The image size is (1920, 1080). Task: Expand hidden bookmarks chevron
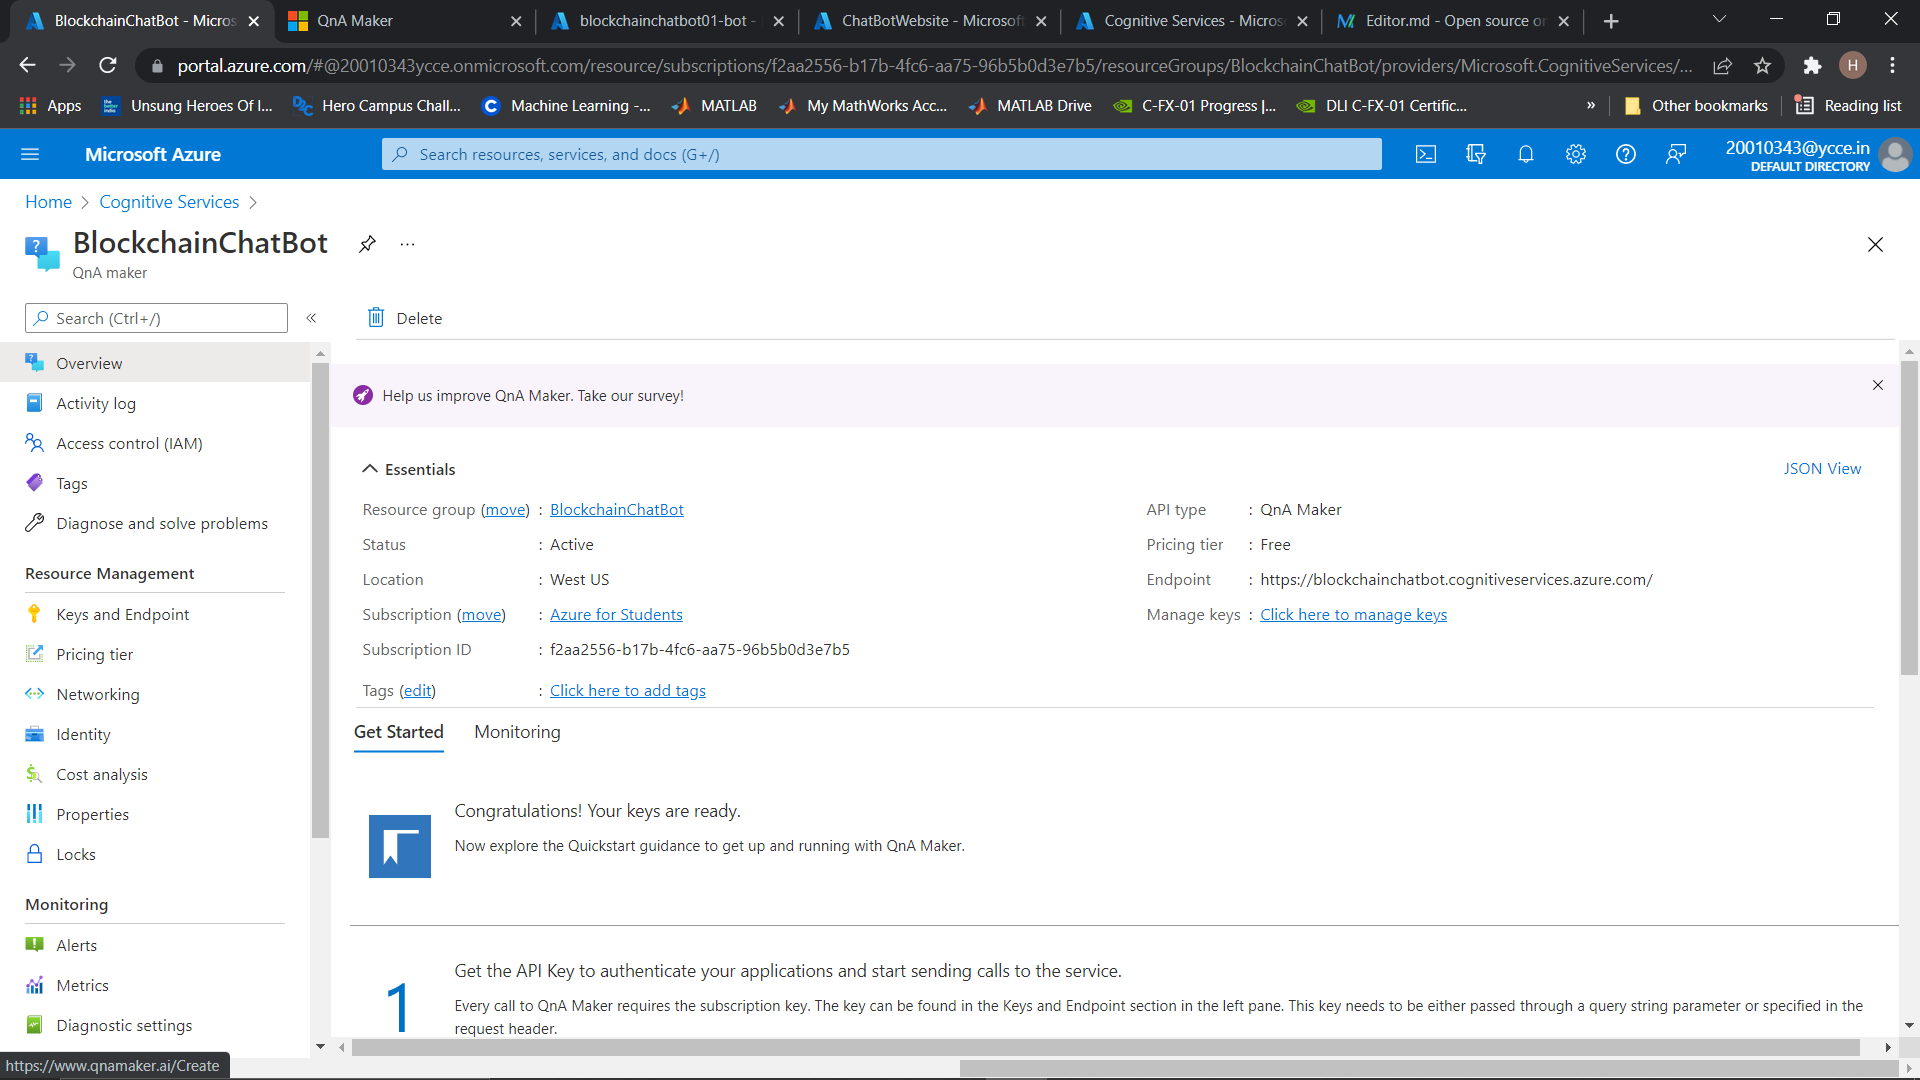click(1590, 105)
